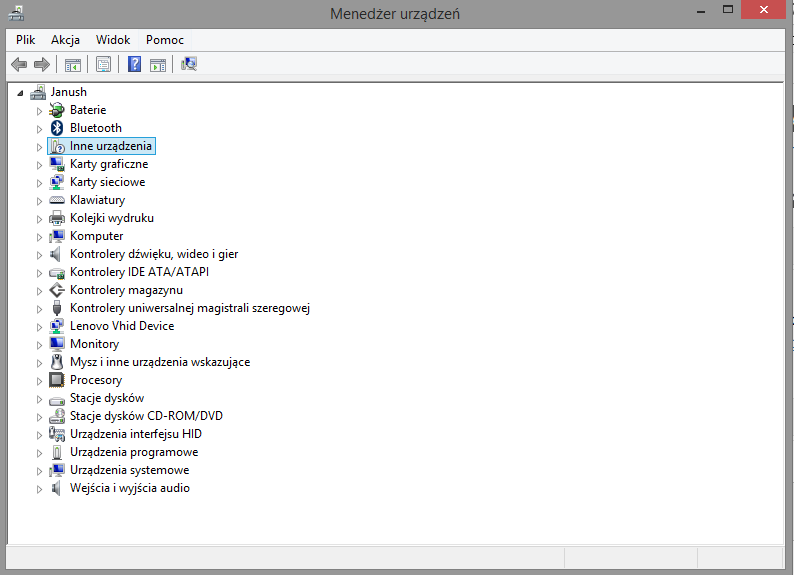Click the Urządzenia interfejsu HID icon
Screen dimensions: 794x575
(57, 434)
